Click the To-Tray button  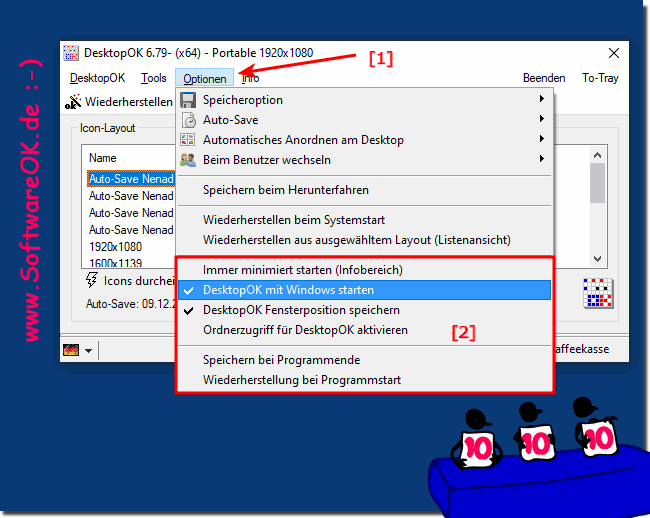pos(600,78)
